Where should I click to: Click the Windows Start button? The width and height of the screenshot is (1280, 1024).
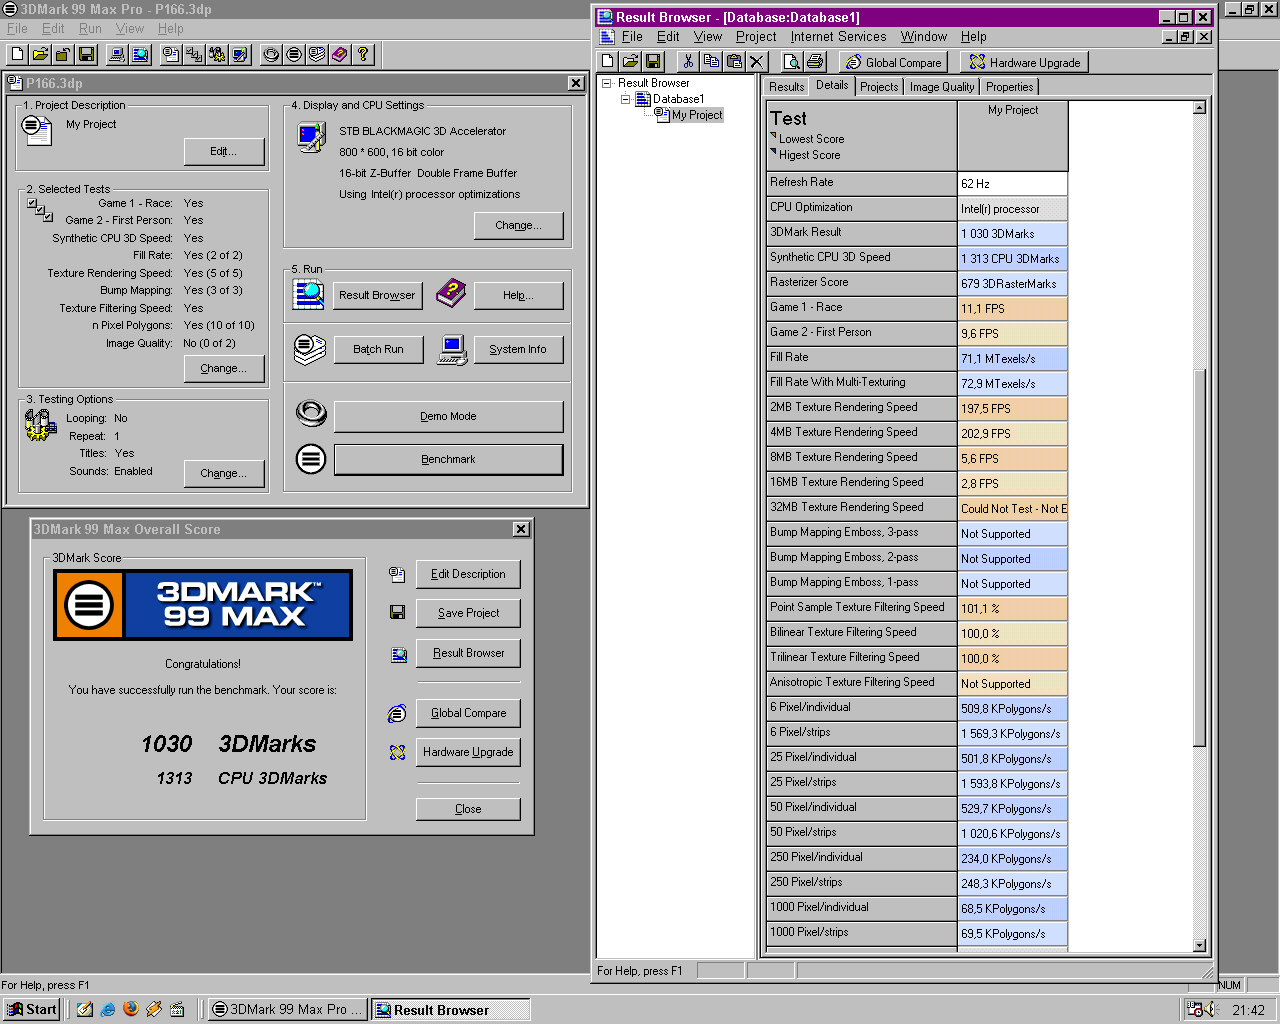coord(33,1009)
